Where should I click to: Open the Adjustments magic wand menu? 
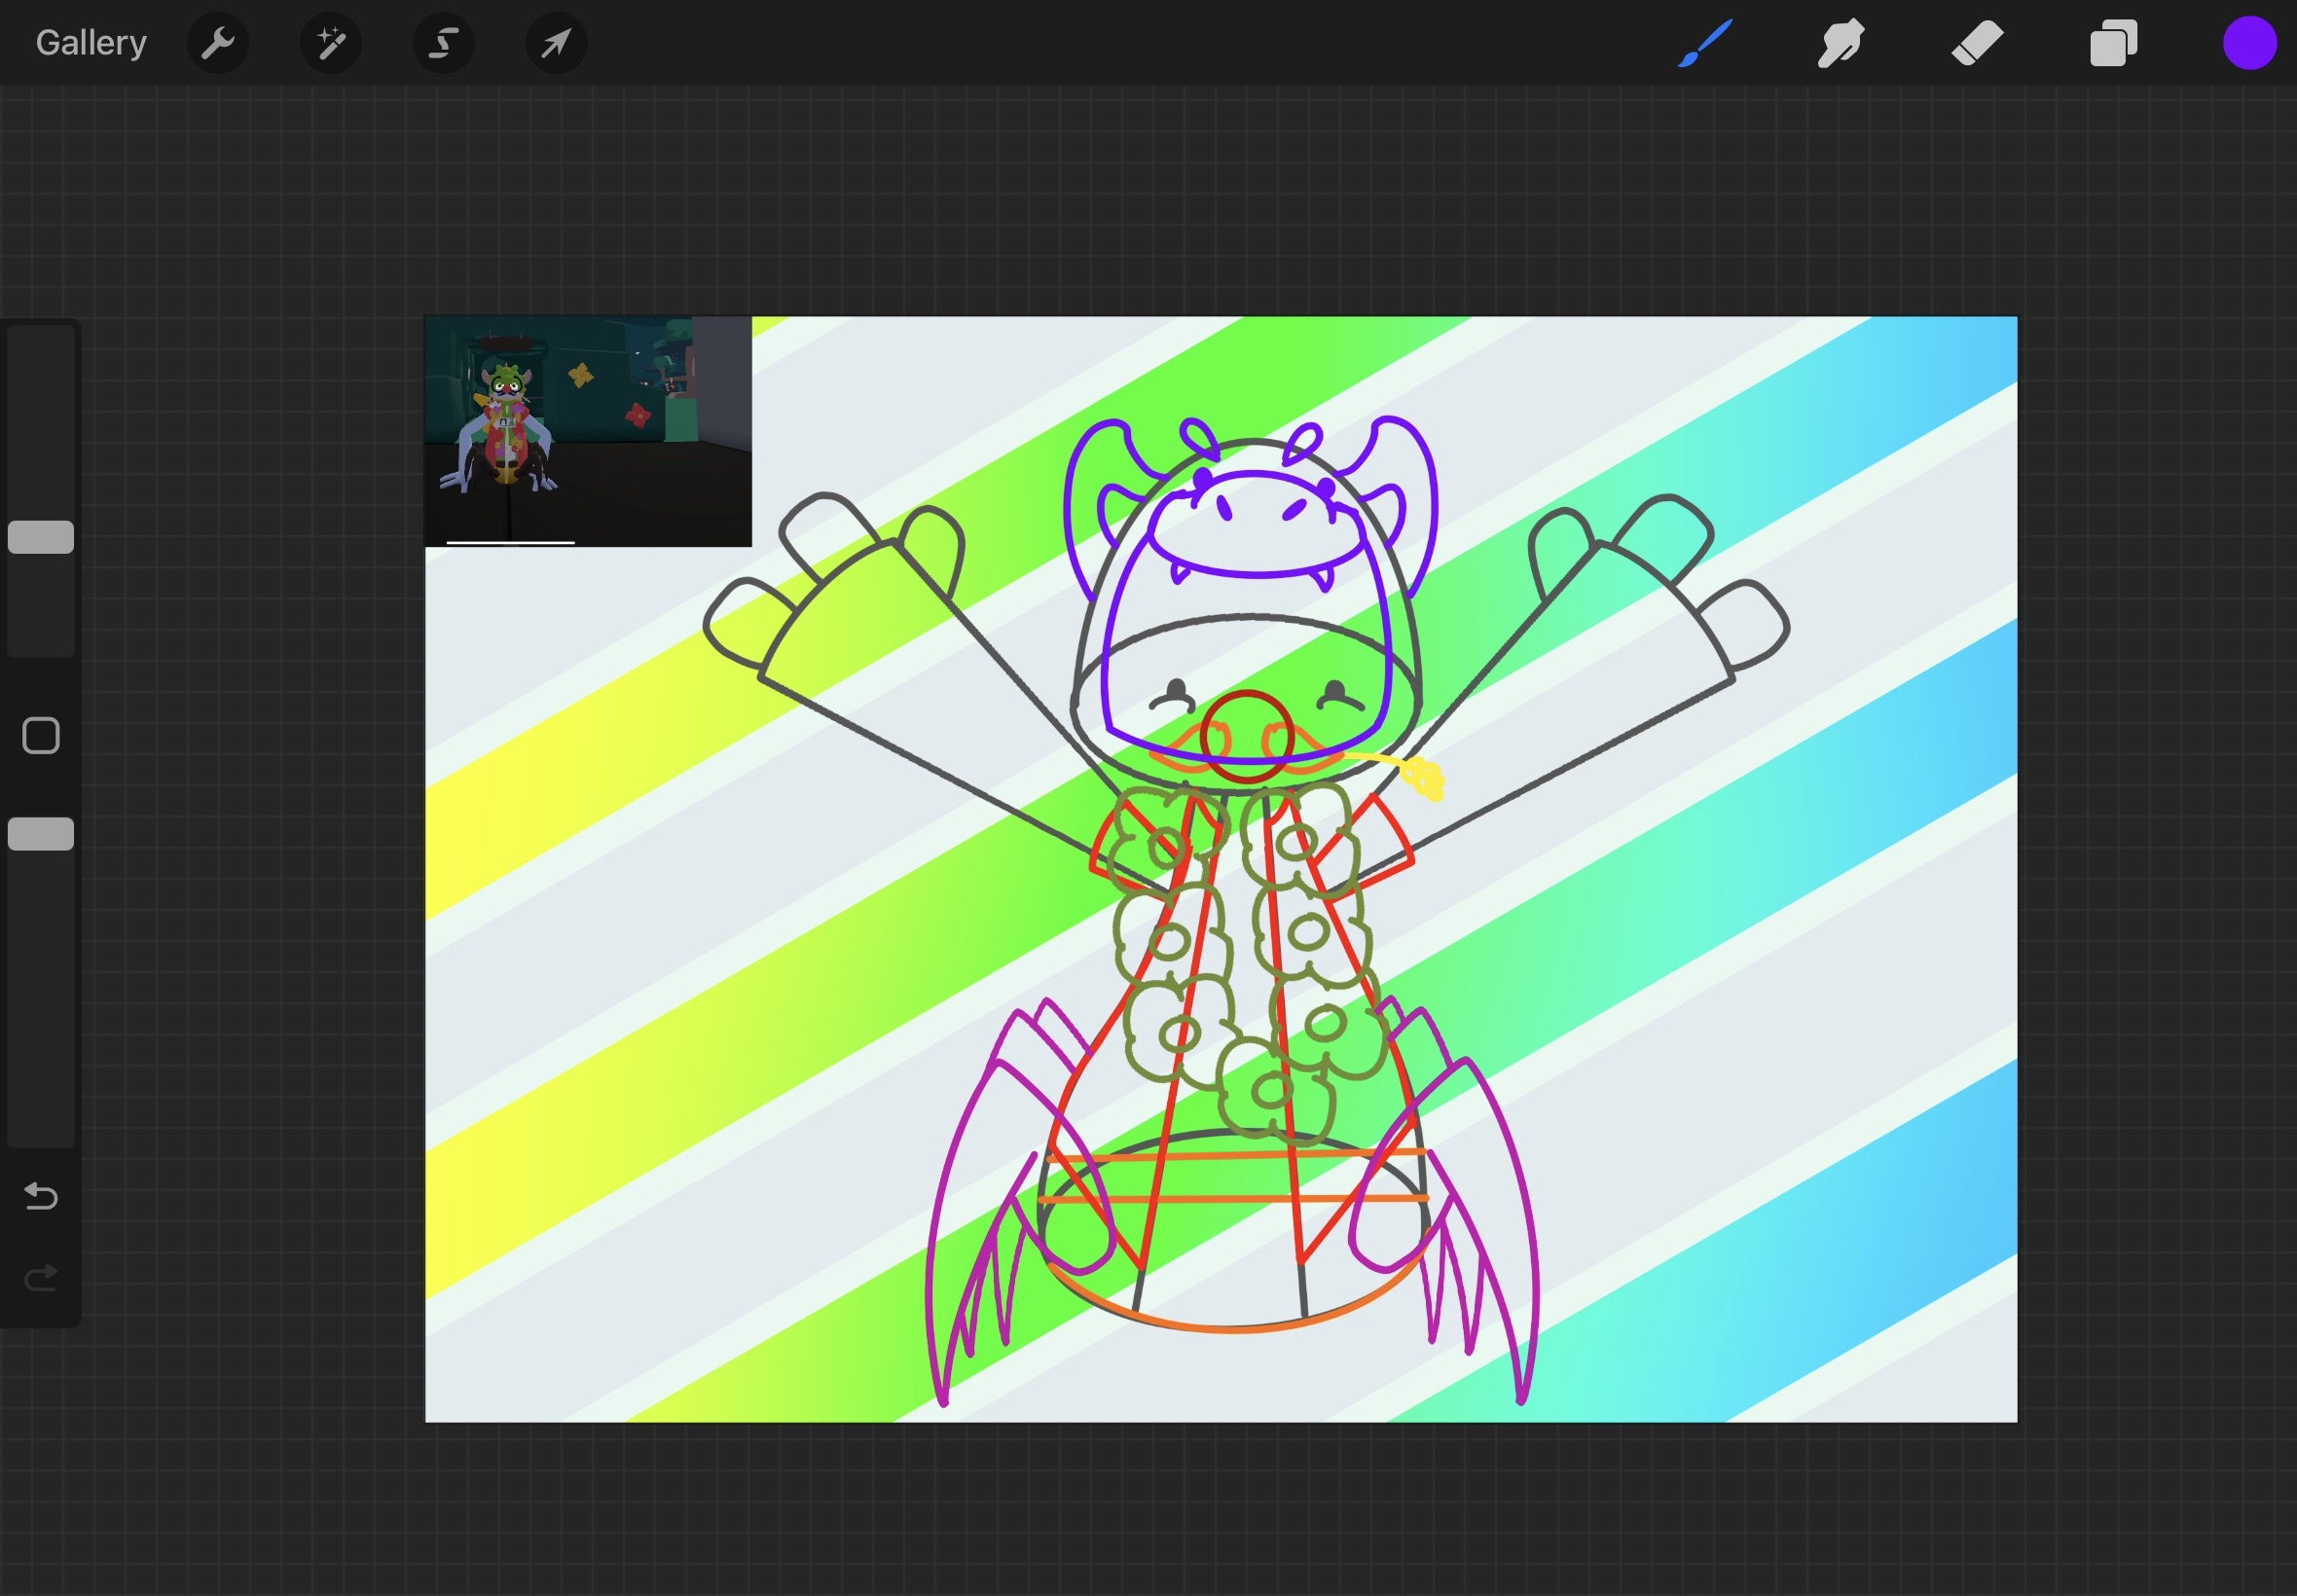[x=331, y=43]
